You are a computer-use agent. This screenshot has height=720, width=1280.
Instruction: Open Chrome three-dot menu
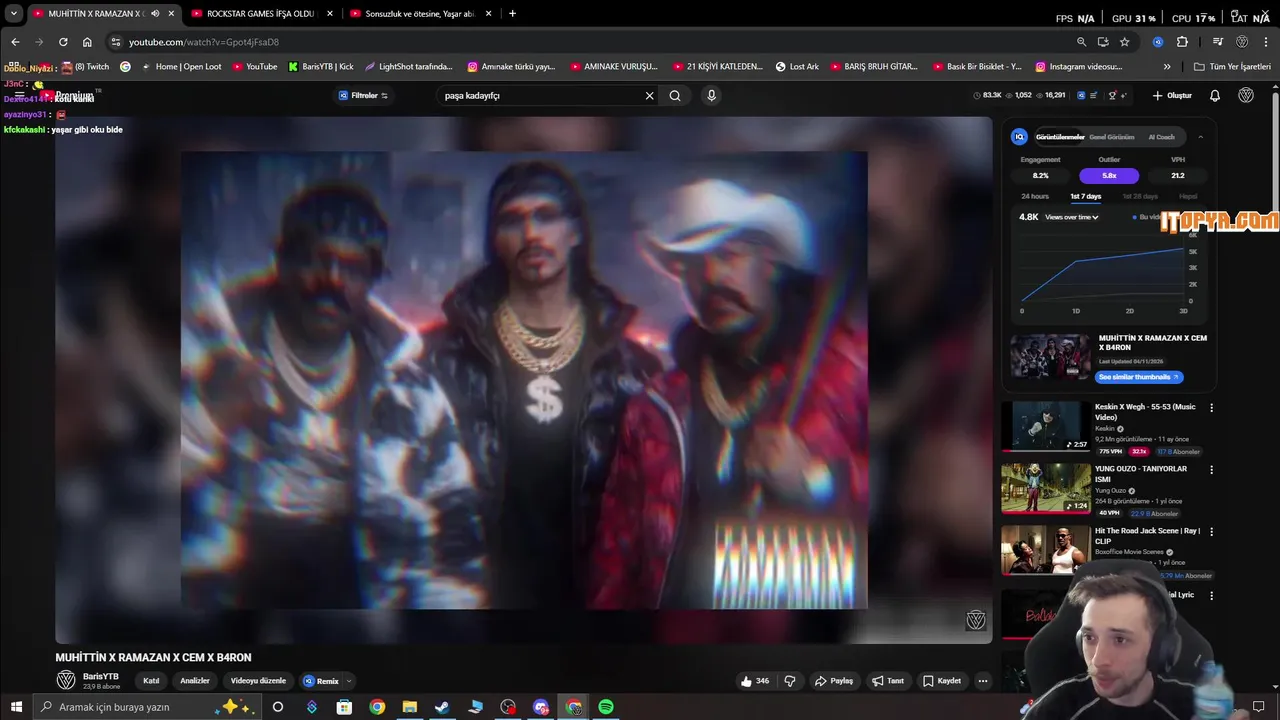[1266, 42]
